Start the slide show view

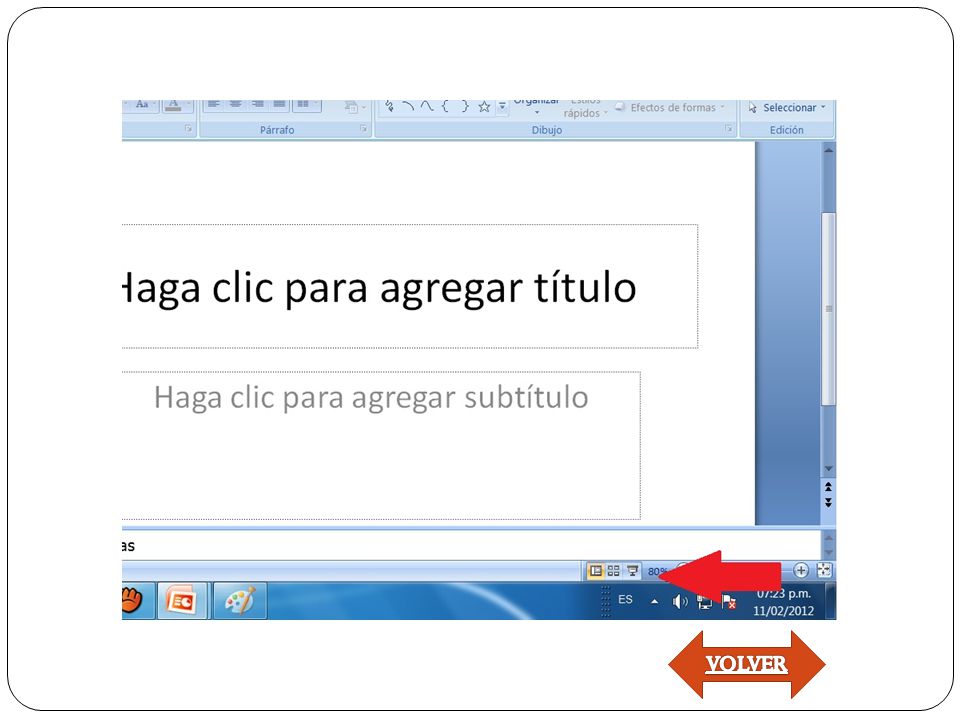pos(632,571)
